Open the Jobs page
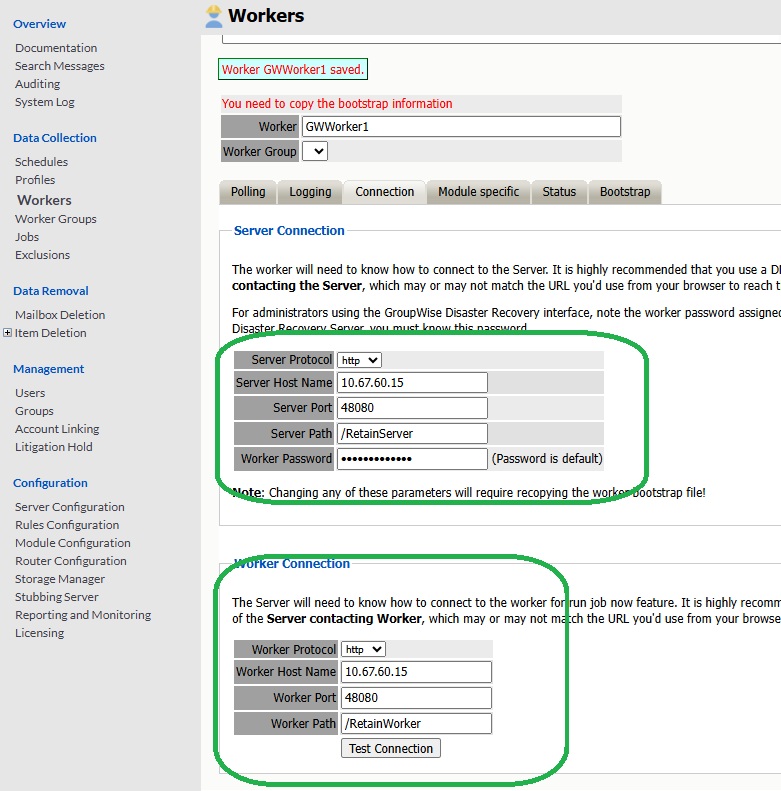This screenshot has width=781, height=791. pyautogui.click(x=27, y=237)
